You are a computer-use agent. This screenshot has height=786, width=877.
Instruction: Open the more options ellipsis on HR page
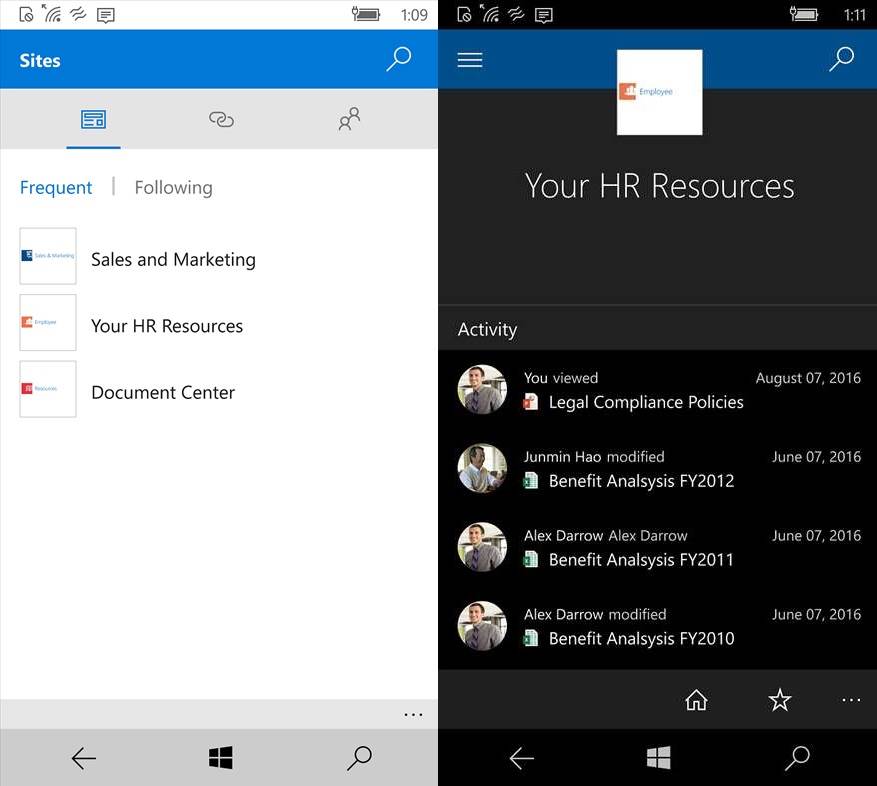click(x=851, y=700)
